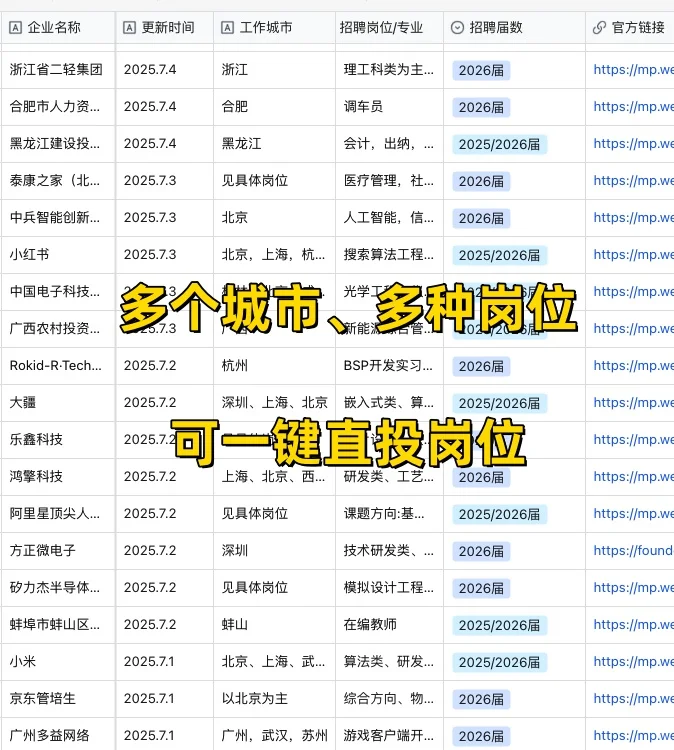Select the 招聘届数 column header text
674x750 pixels.
[496, 28]
